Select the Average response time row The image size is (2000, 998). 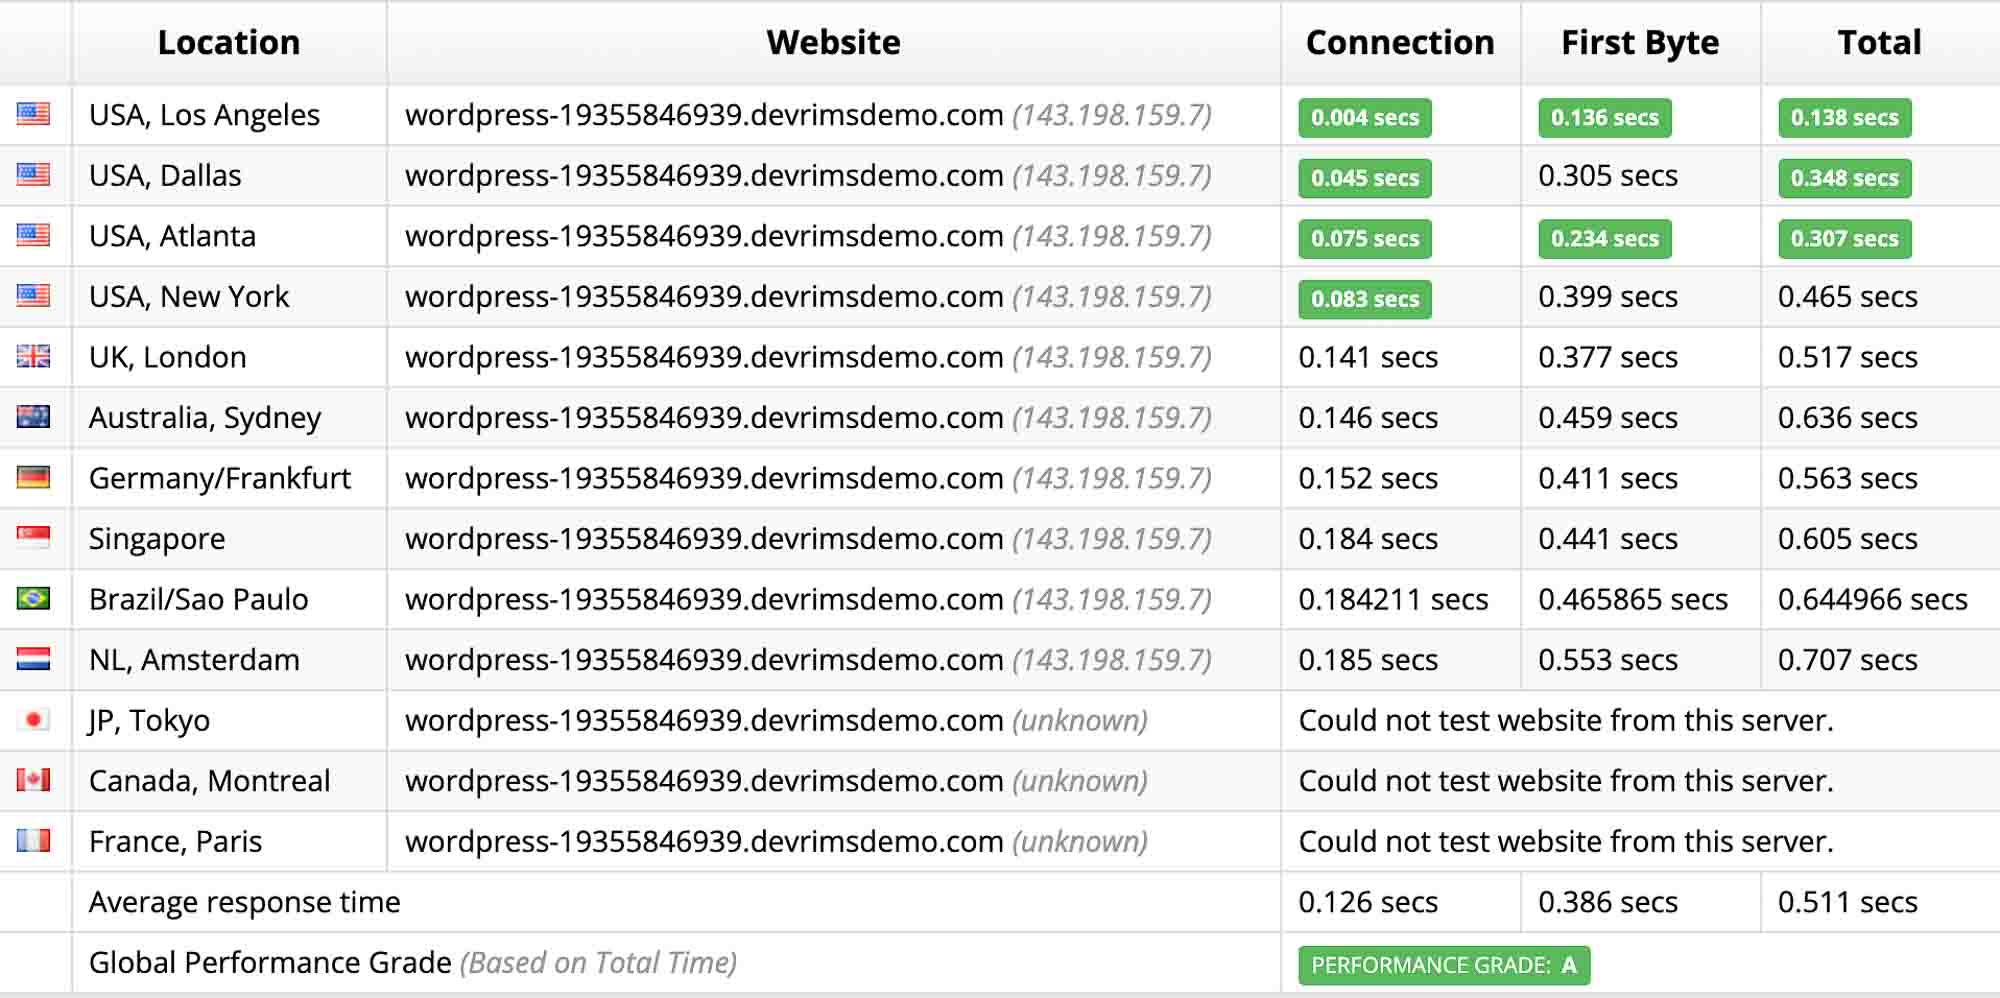pyautogui.click(x=244, y=902)
